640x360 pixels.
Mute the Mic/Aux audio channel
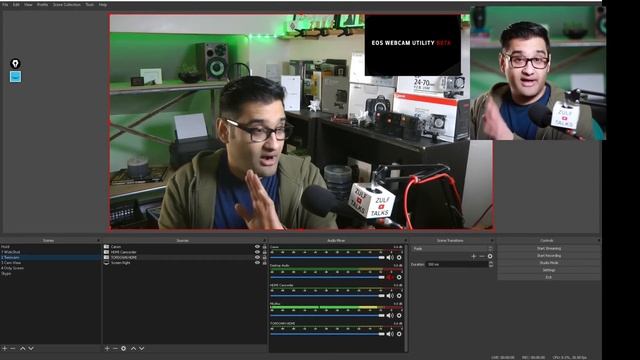[390, 316]
